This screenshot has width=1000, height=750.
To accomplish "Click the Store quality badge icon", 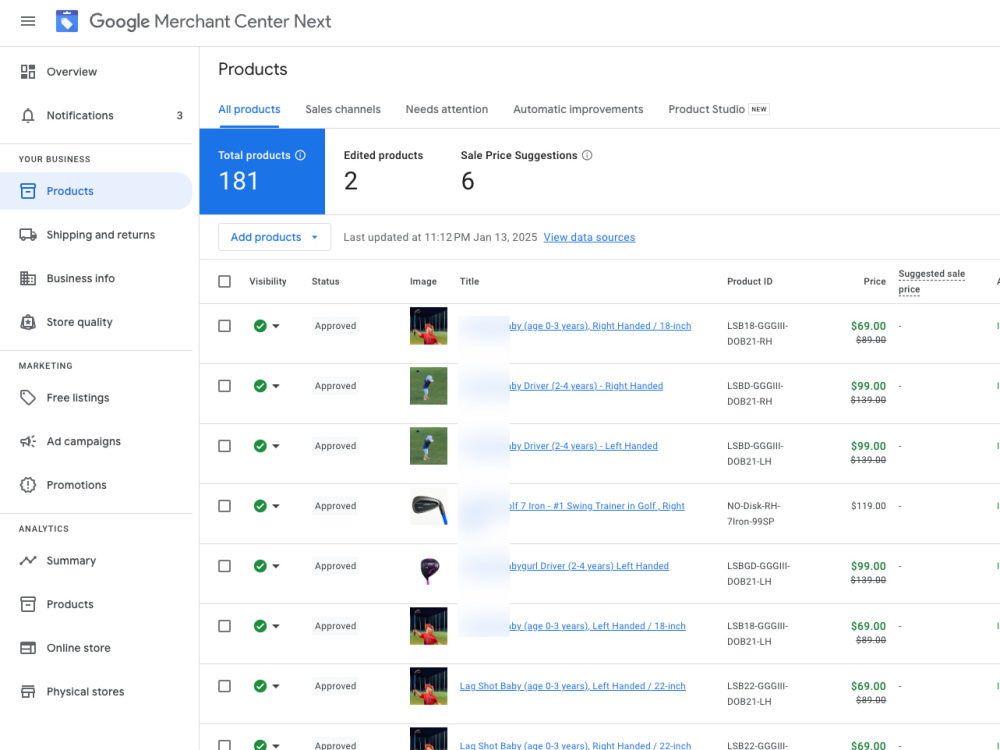I will click(28, 322).
